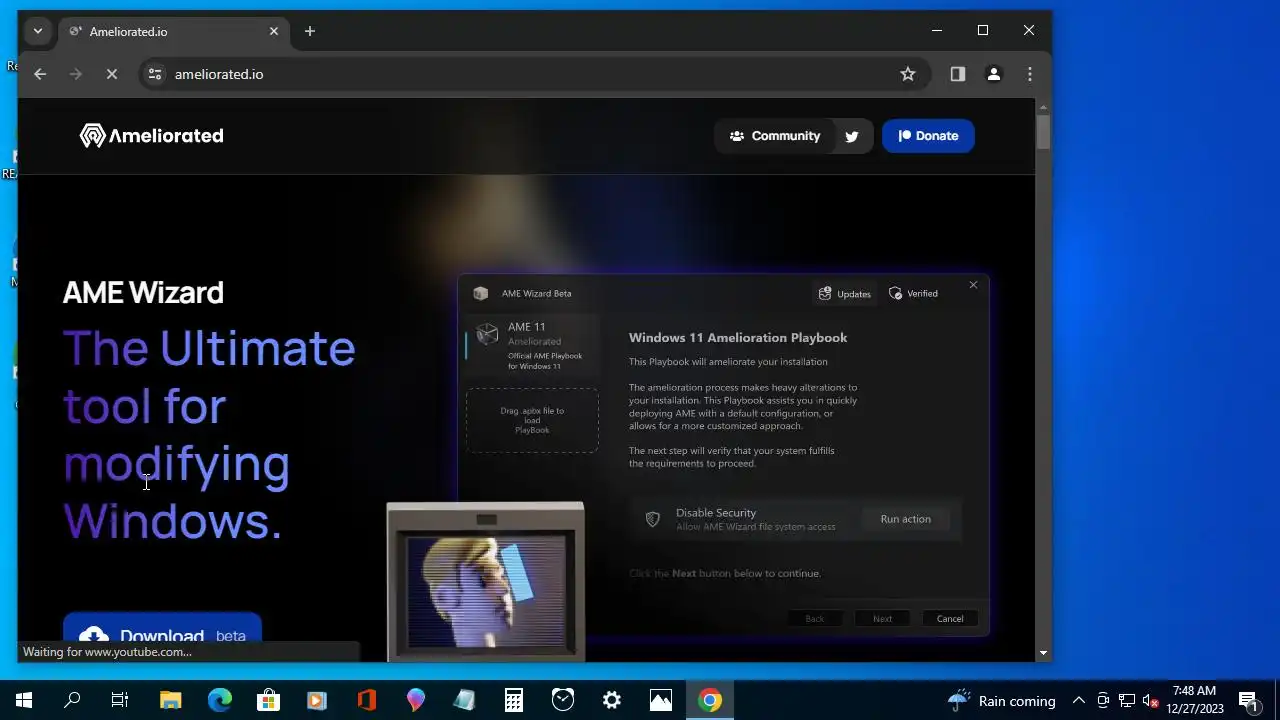Launch Microsoft Edge from taskbar
Viewport: 1280px width, 720px height.
click(x=219, y=700)
